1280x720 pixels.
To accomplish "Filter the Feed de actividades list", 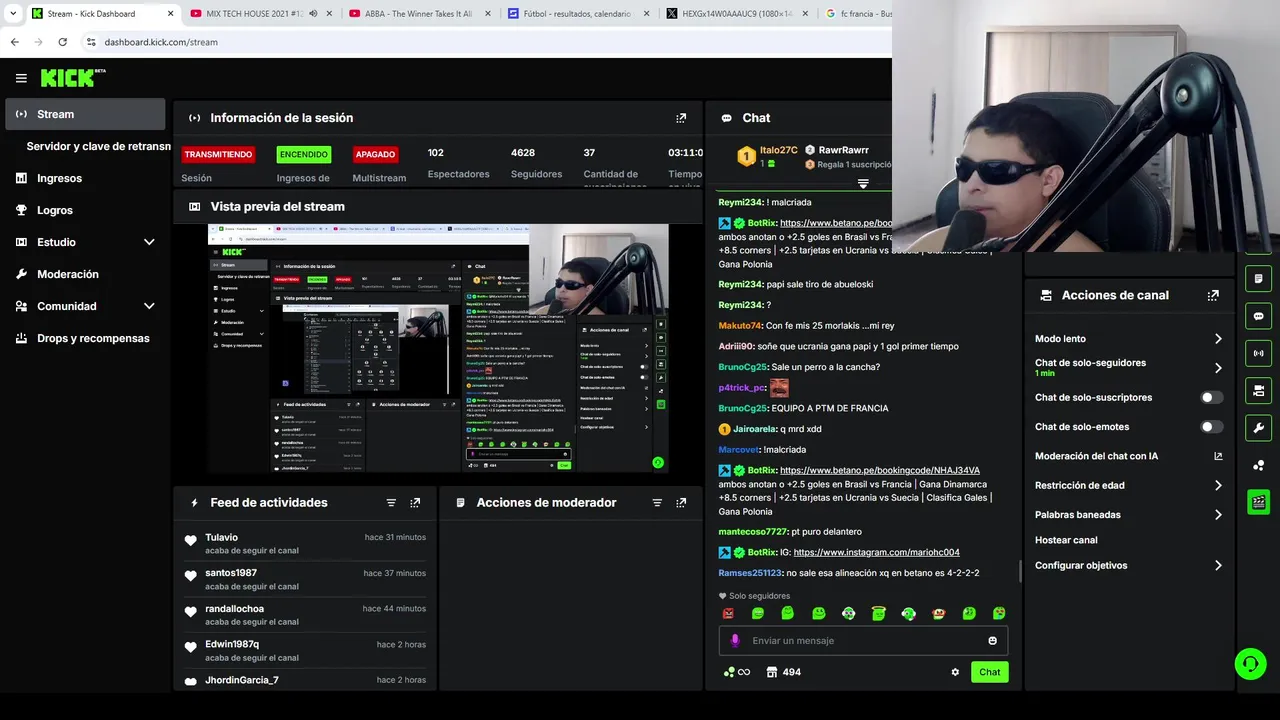I will pos(391,503).
